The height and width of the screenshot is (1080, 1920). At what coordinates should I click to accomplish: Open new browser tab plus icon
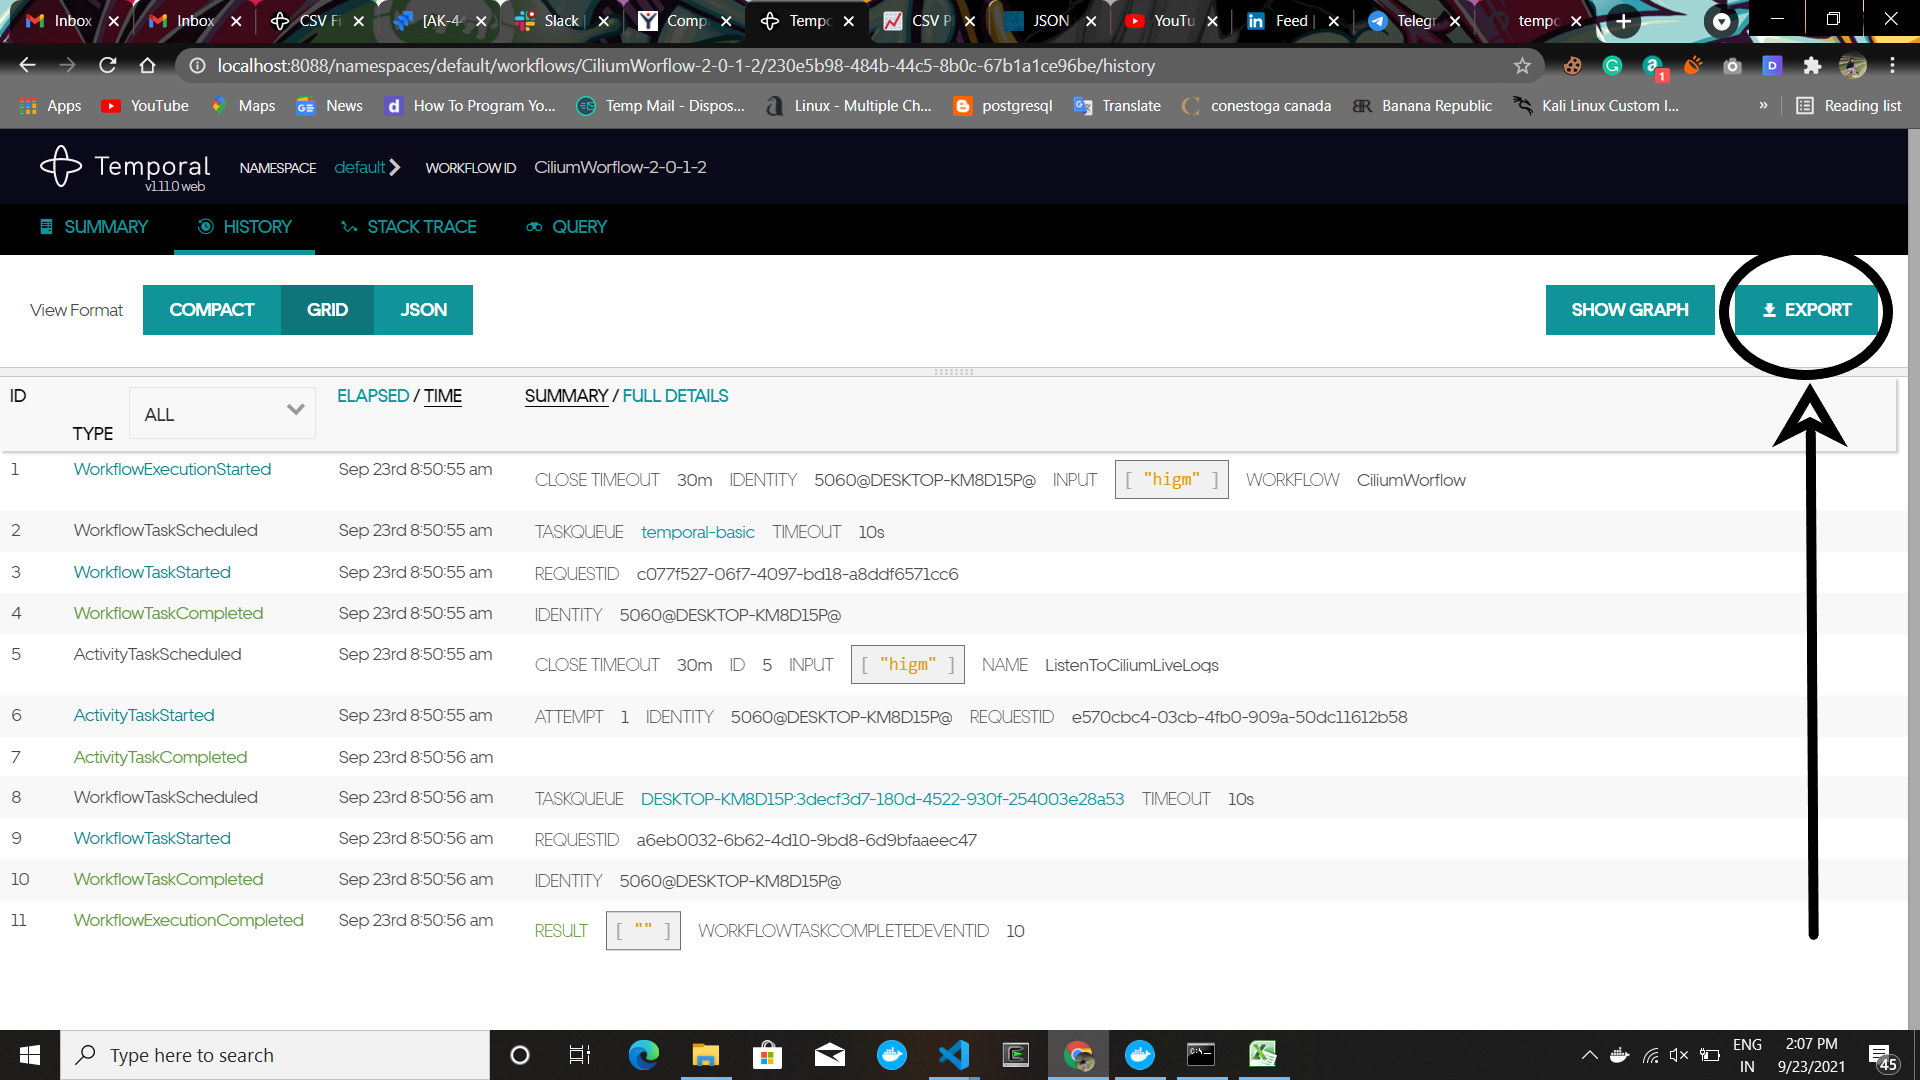coord(1624,21)
